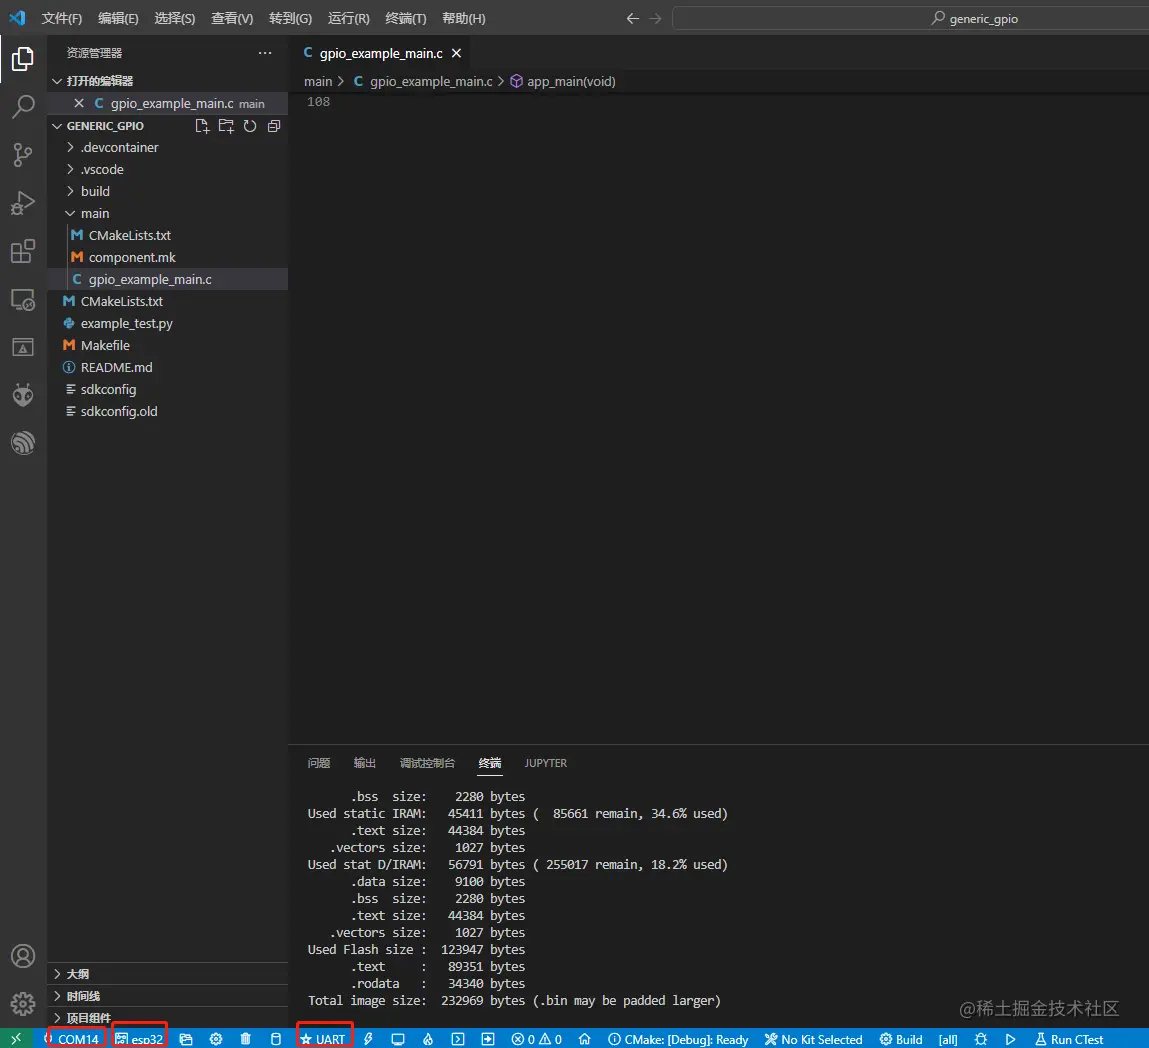
Task: Run full clean with trash icon
Action: [245, 1039]
